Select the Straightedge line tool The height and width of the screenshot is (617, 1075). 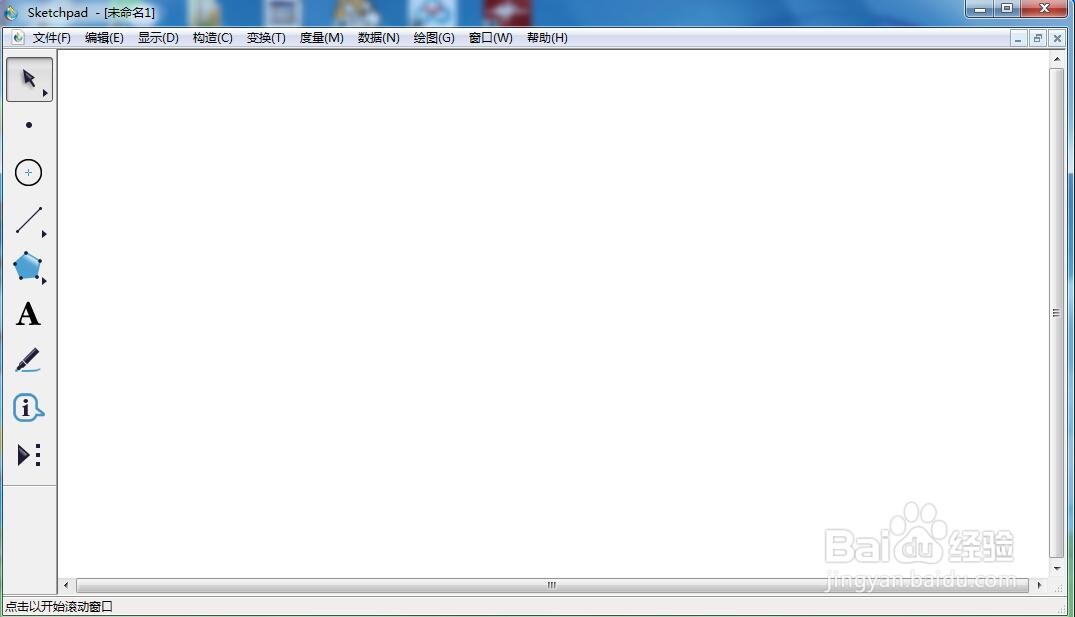click(x=29, y=220)
